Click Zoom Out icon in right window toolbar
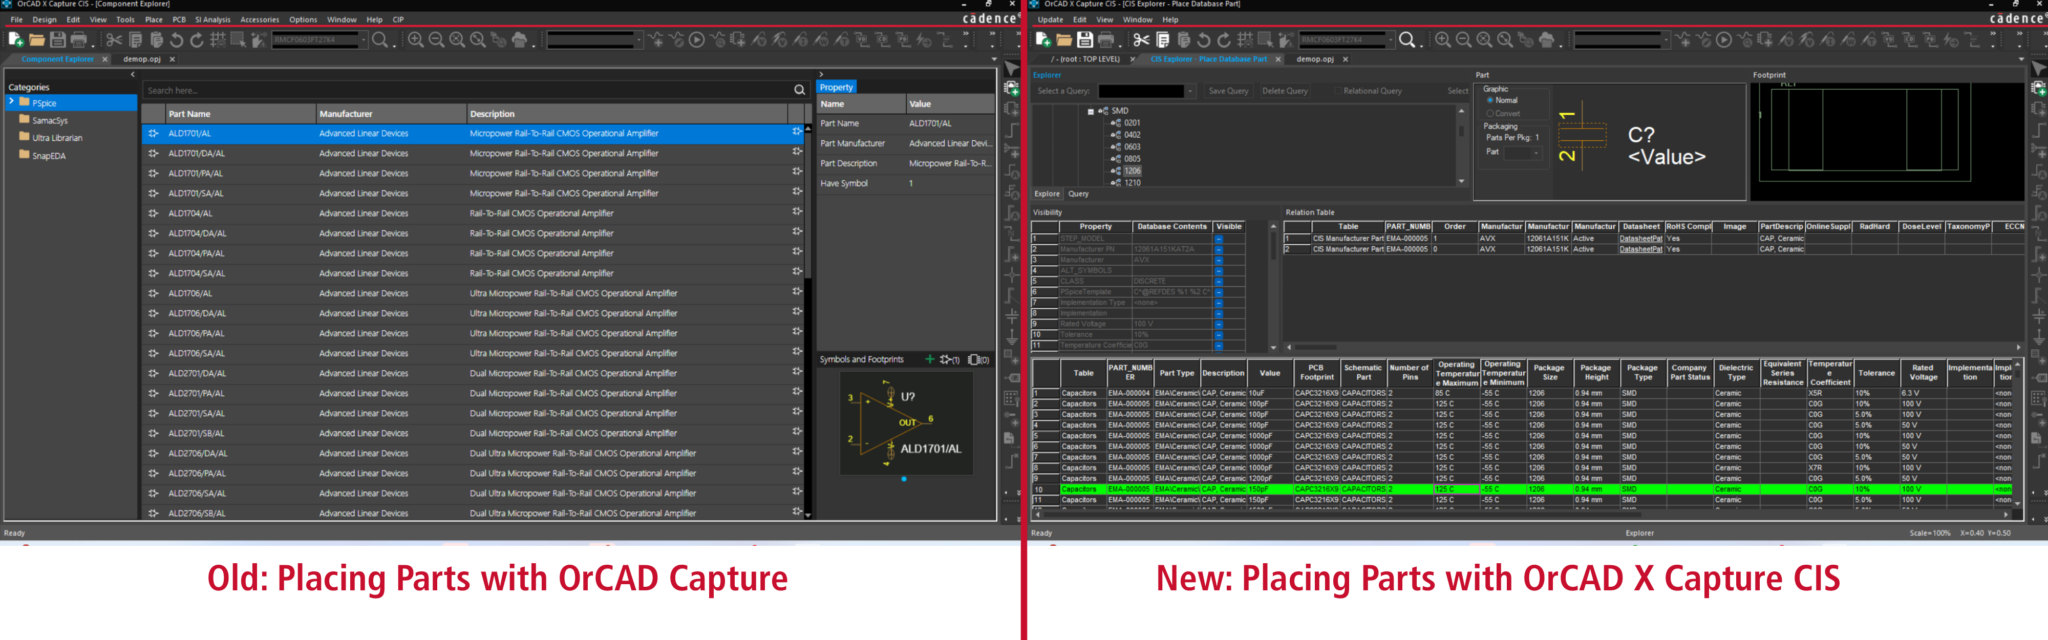This screenshot has width=2048, height=640. point(1463,40)
